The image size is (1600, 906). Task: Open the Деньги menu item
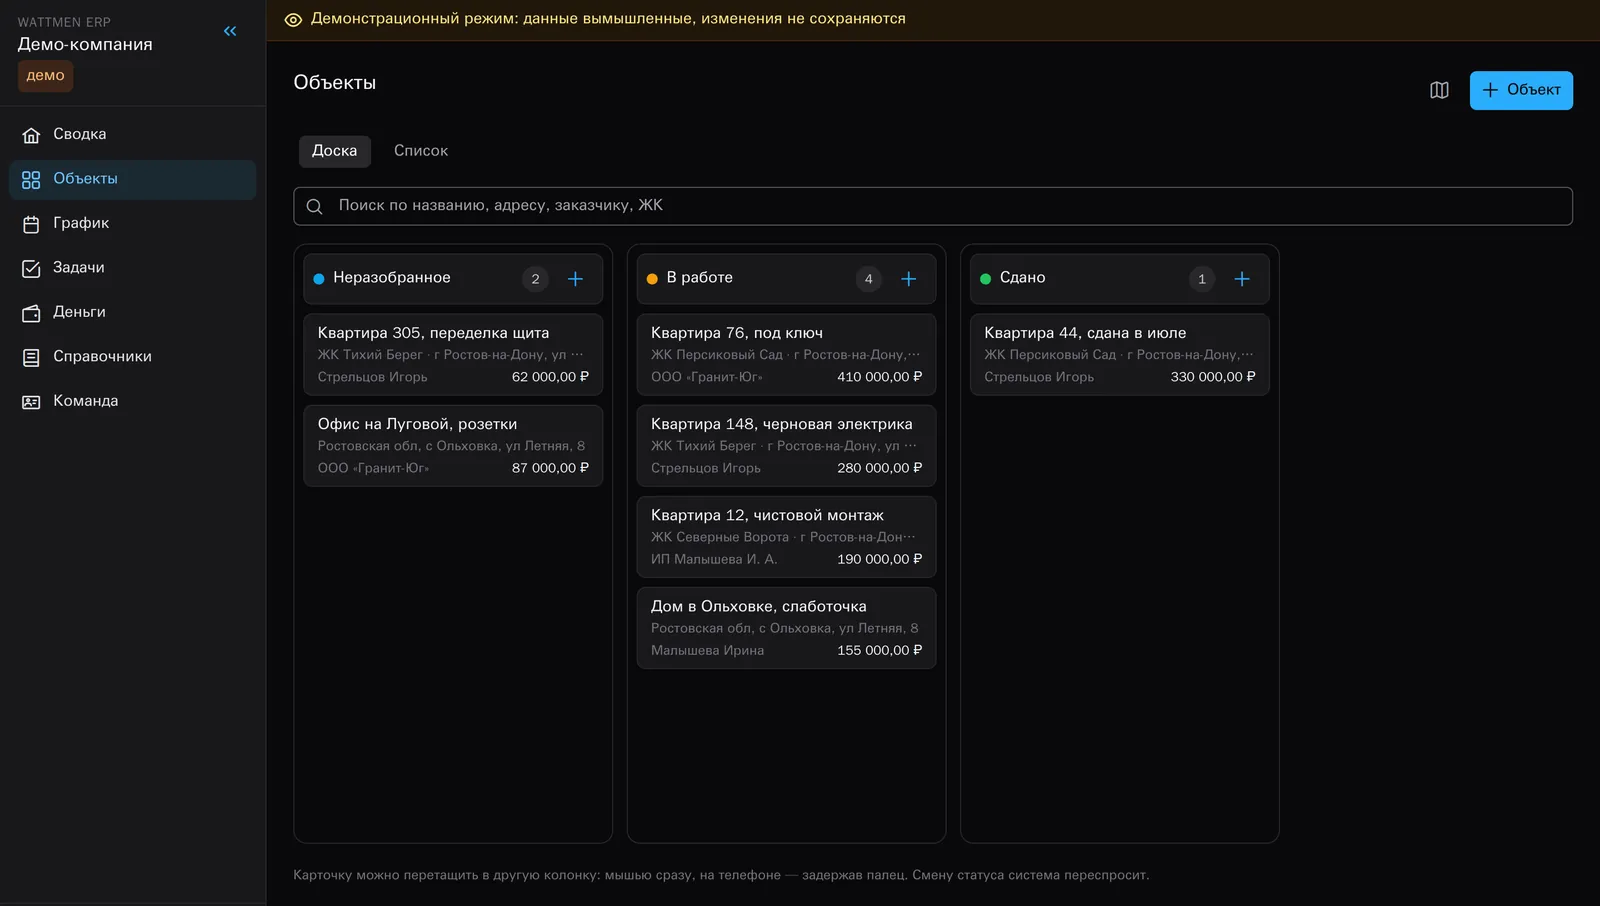tap(133, 313)
